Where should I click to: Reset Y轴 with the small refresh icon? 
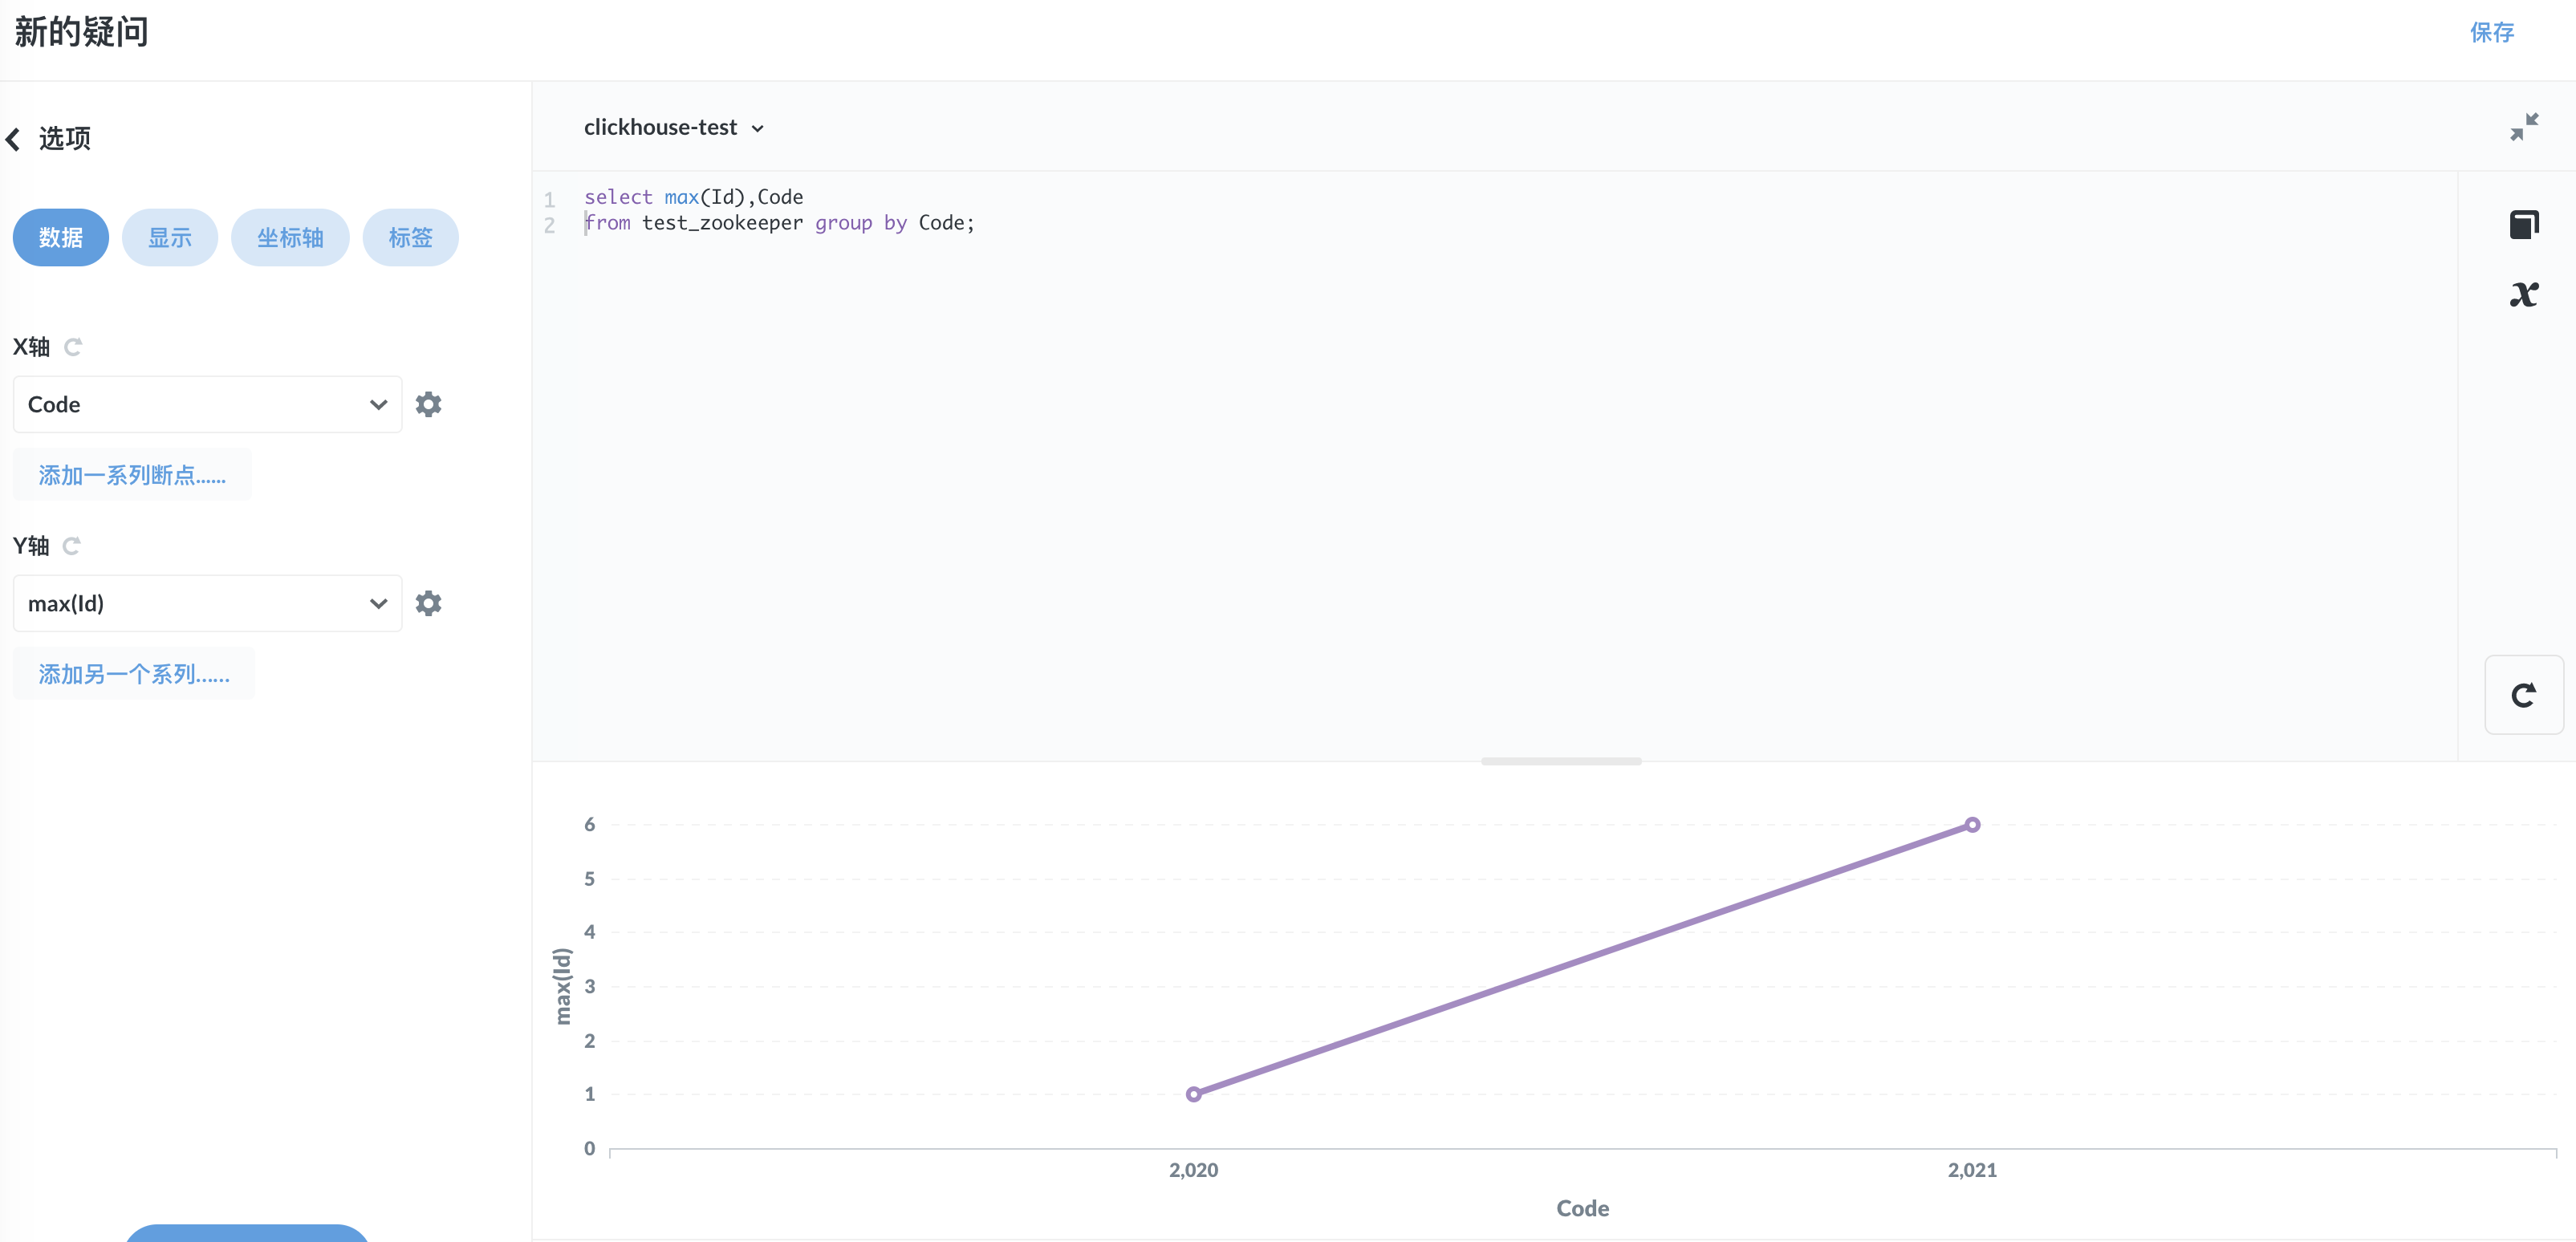(x=71, y=546)
